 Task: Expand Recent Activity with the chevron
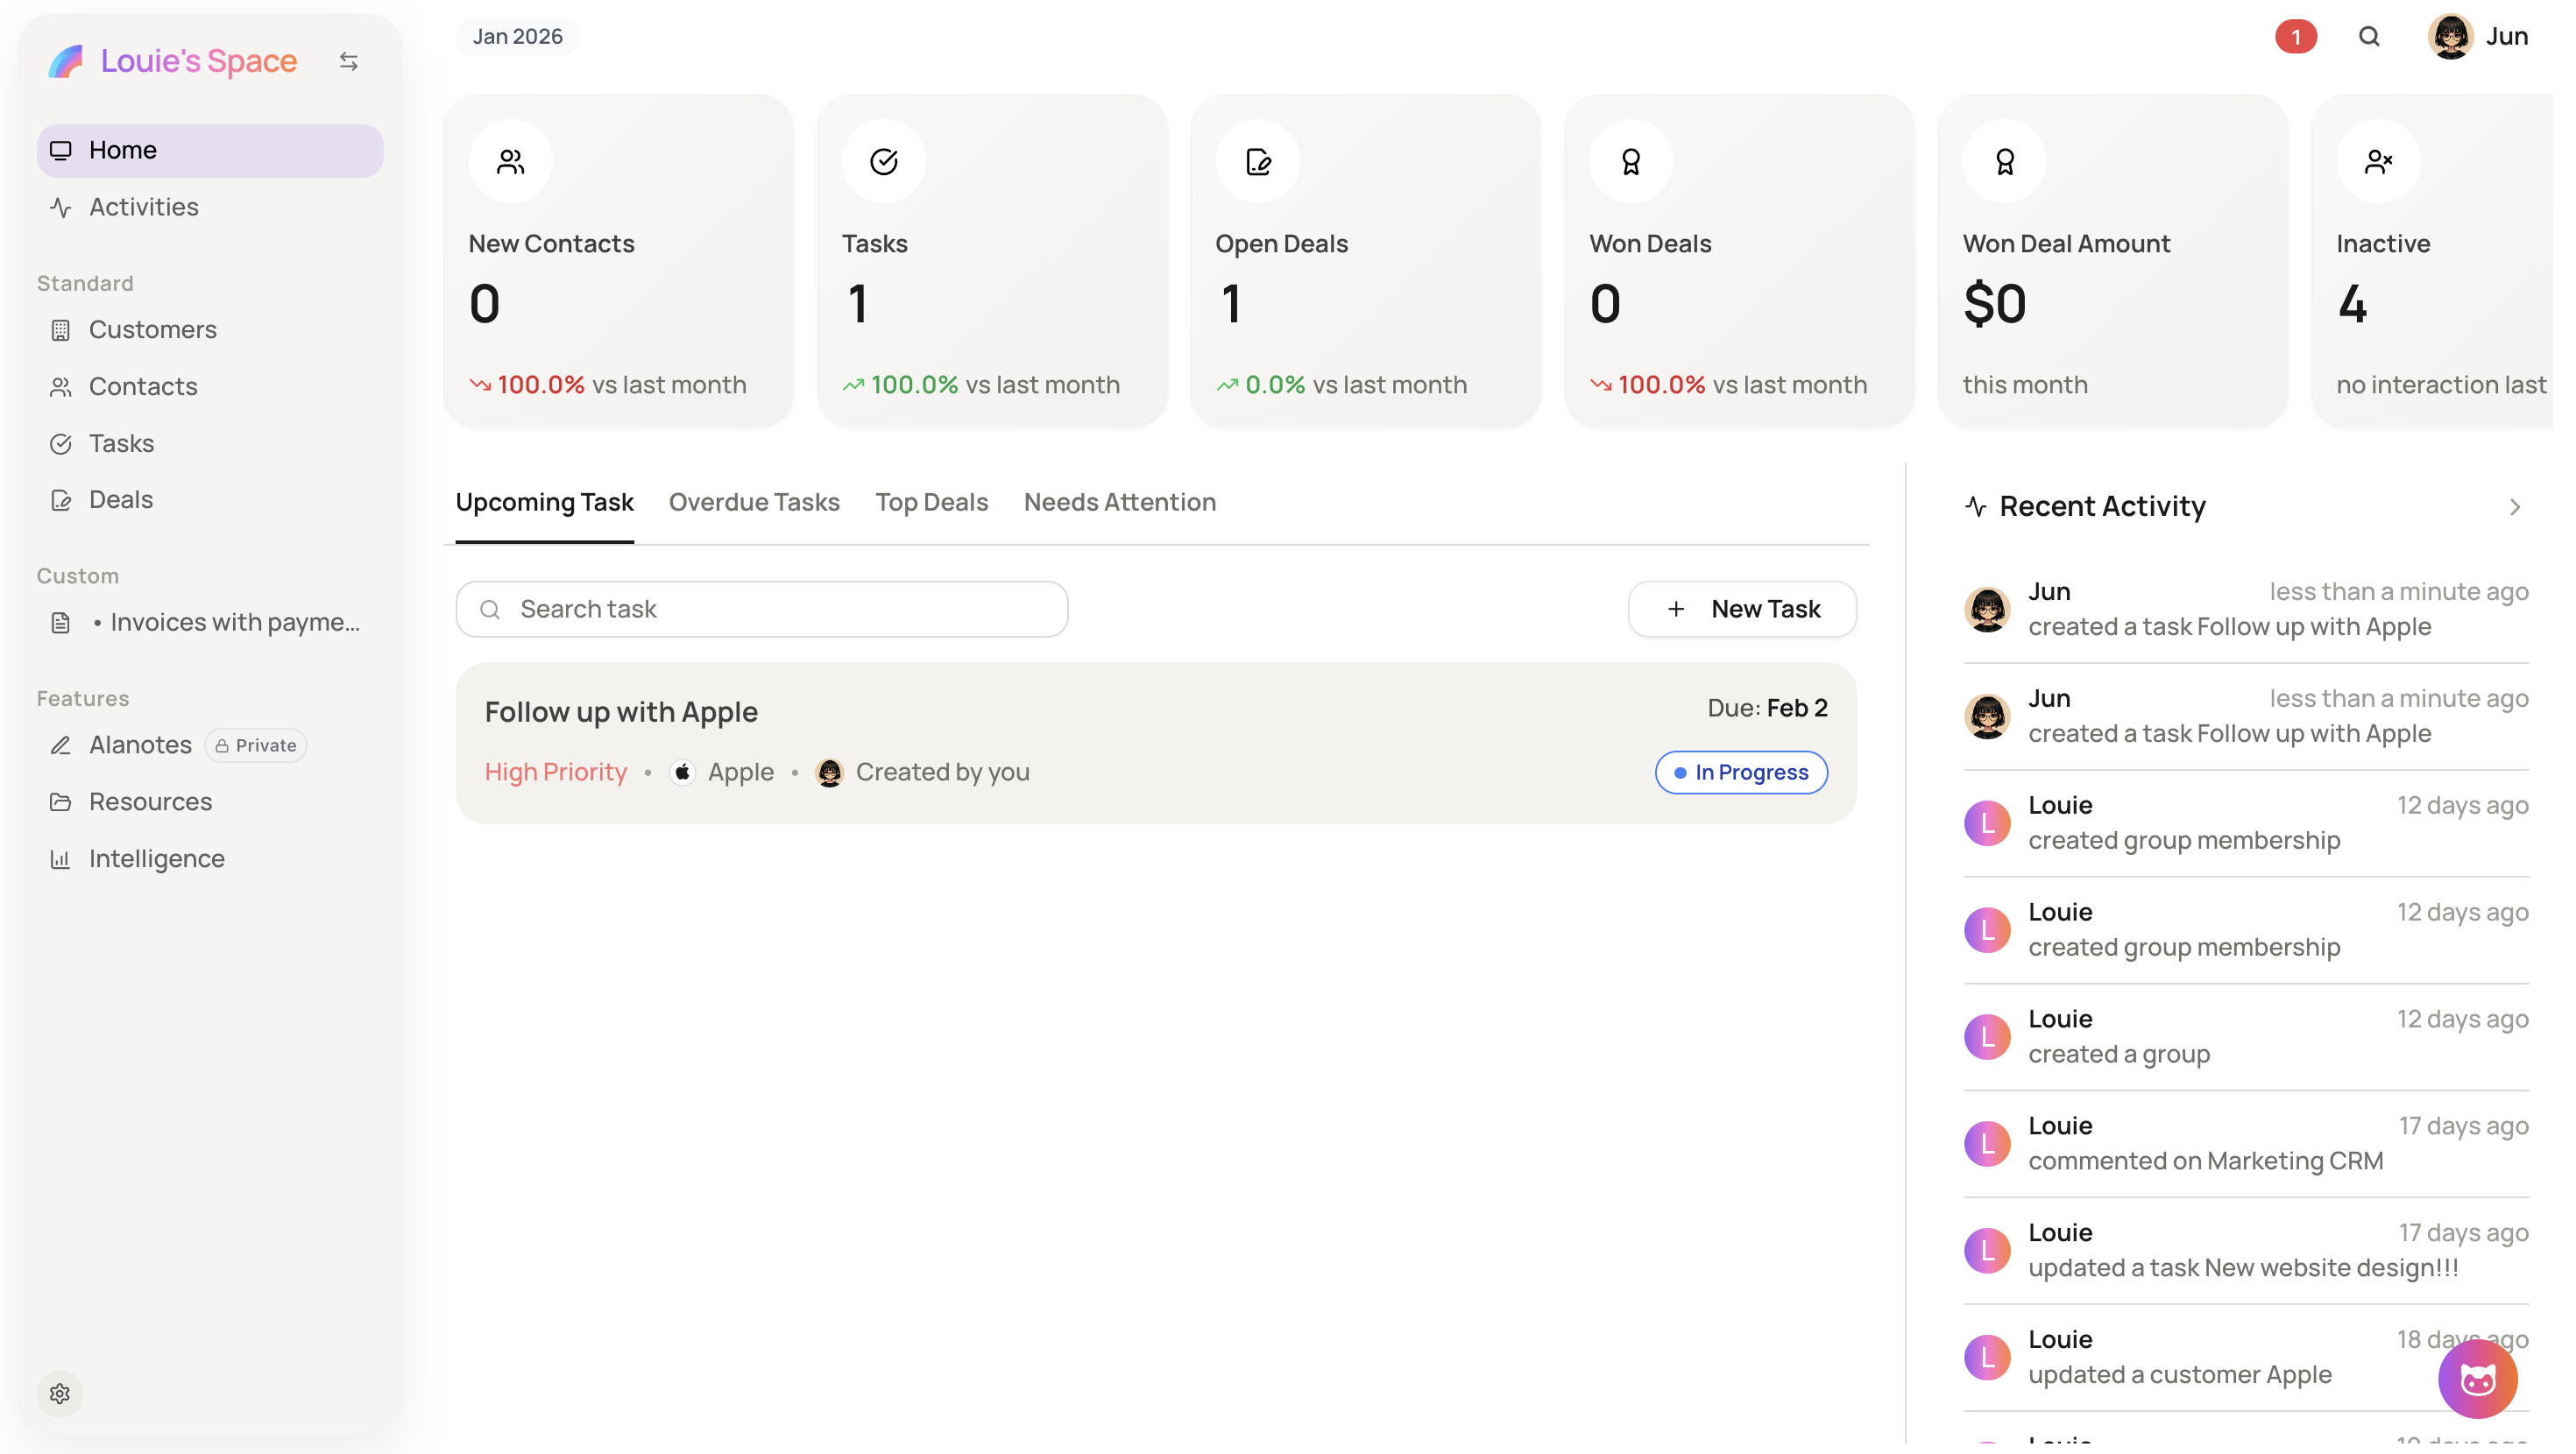coord(2513,507)
